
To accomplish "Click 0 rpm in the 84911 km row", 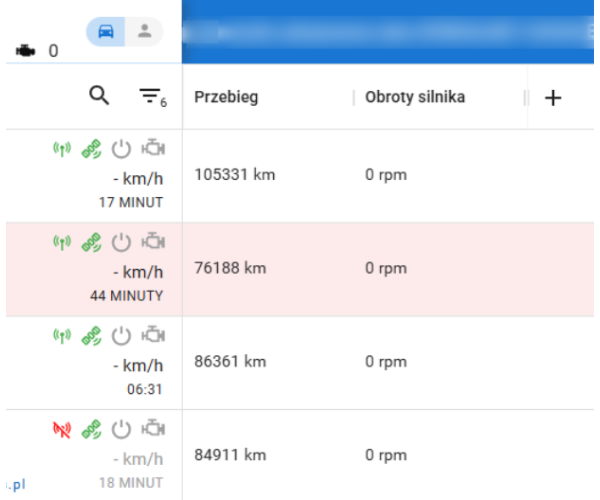I will pyautogui.click(x=386, y=456).
